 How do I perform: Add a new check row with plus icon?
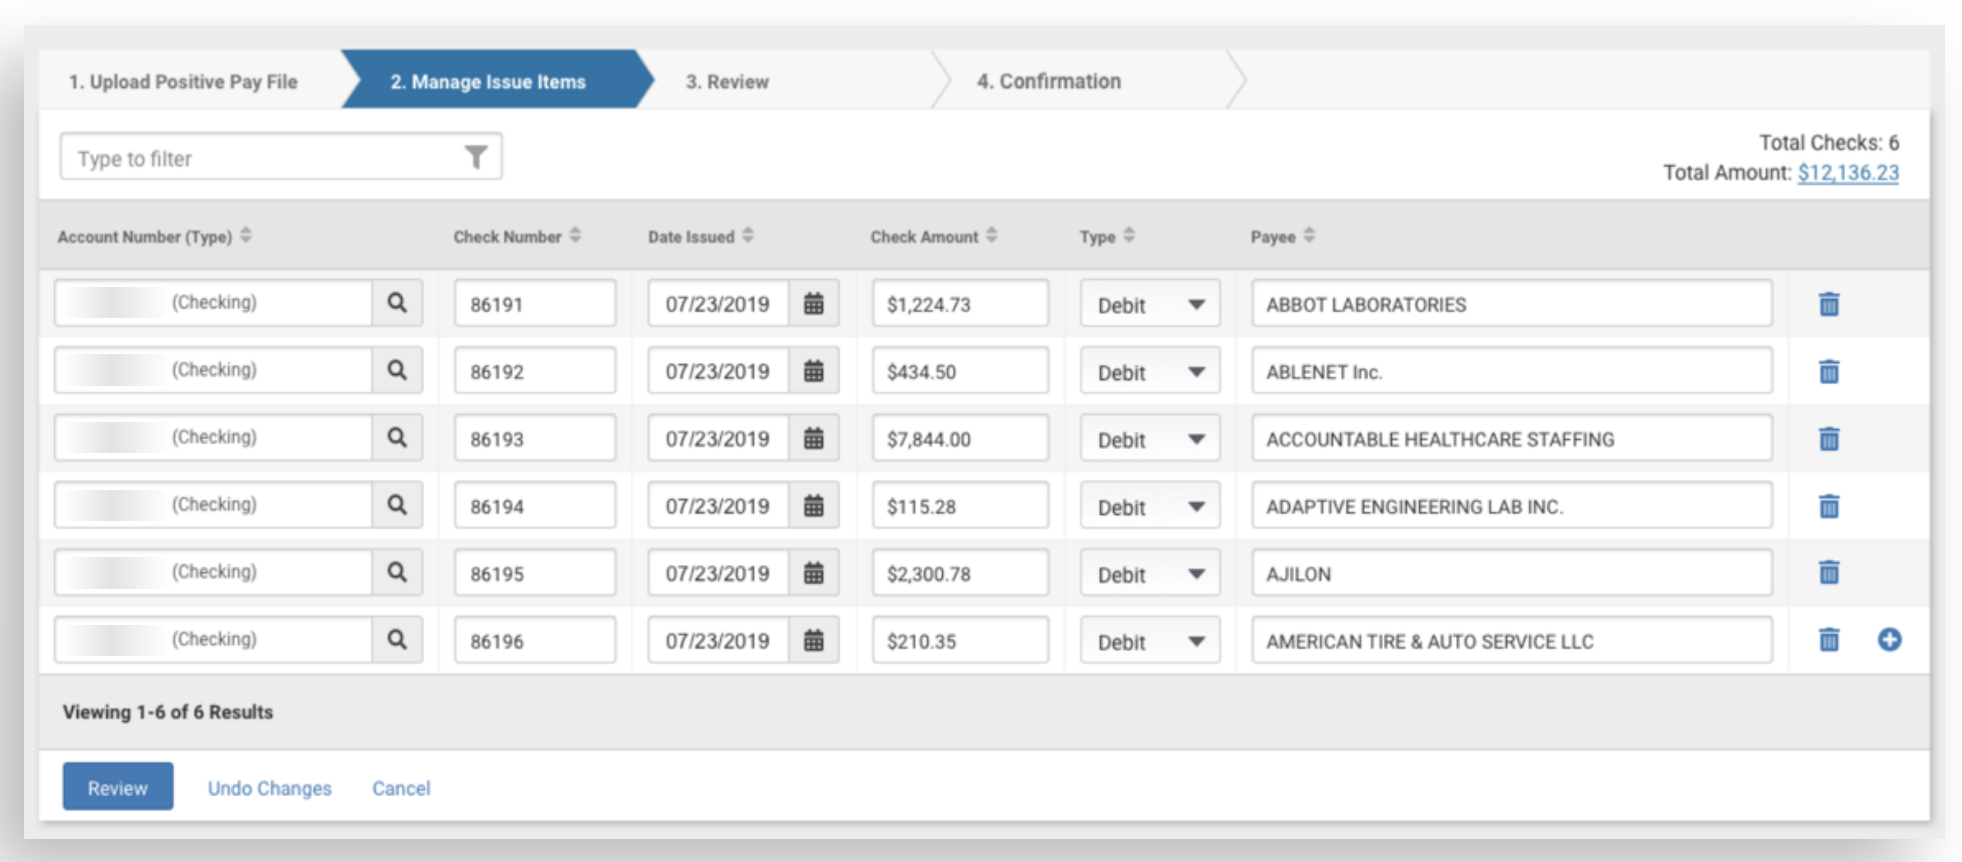coord(1889,640)
